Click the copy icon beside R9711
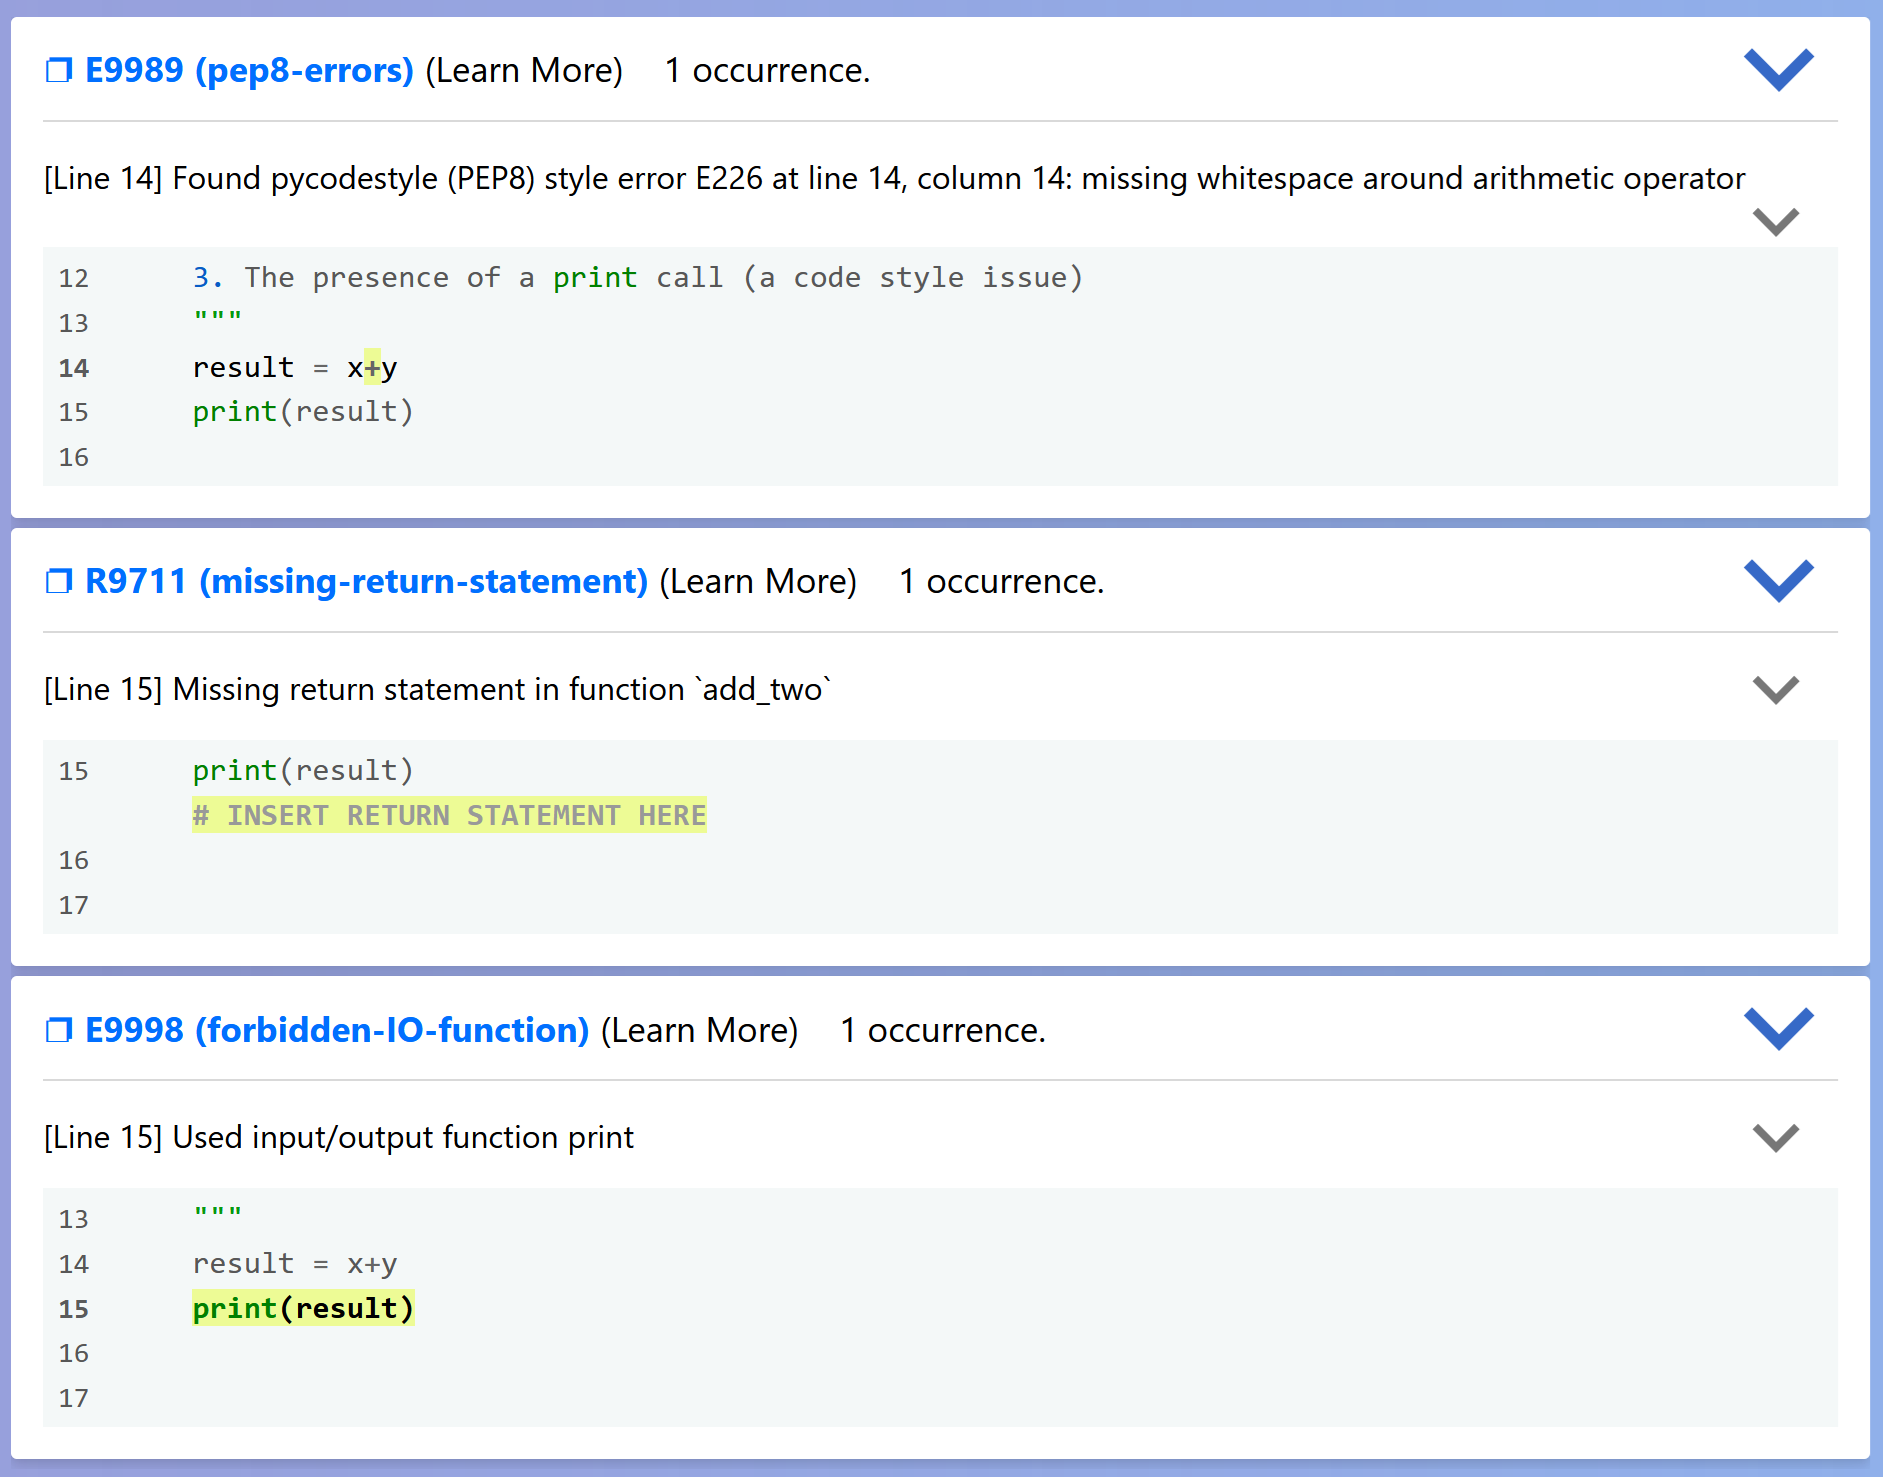 (x=59, y=581)
